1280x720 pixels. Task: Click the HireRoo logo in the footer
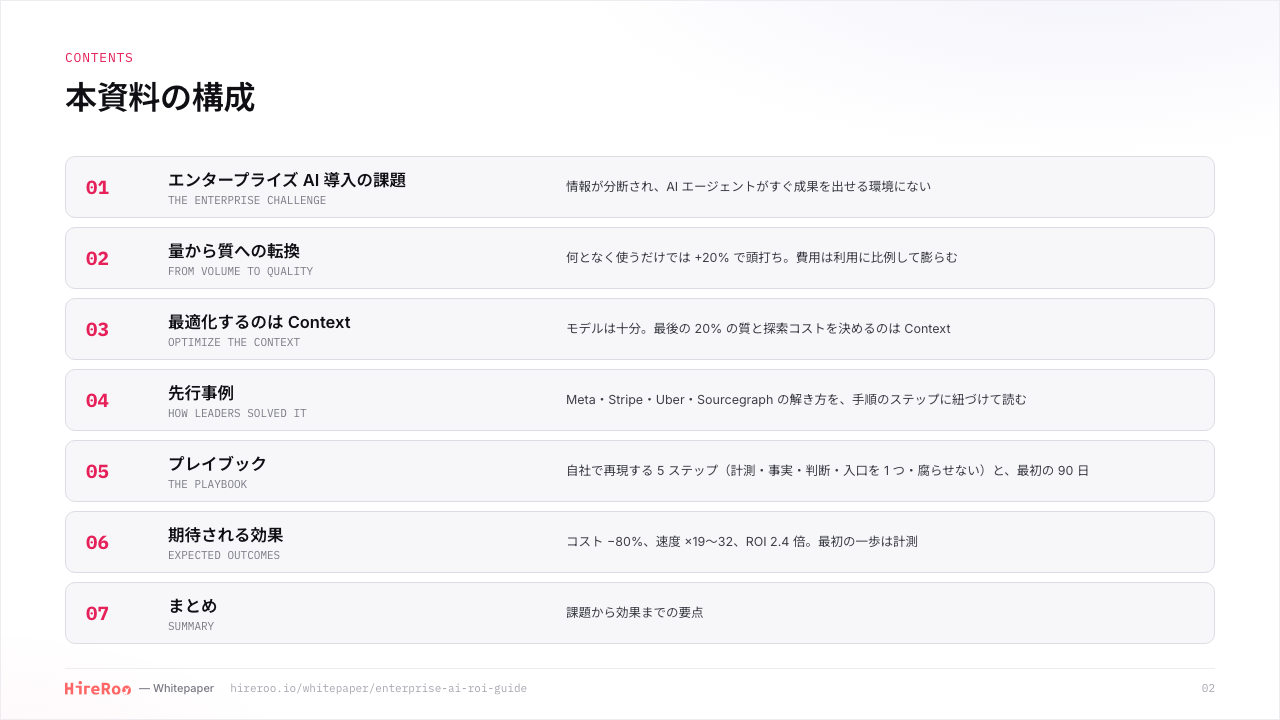pyautogui.click(x=98, y=688)
